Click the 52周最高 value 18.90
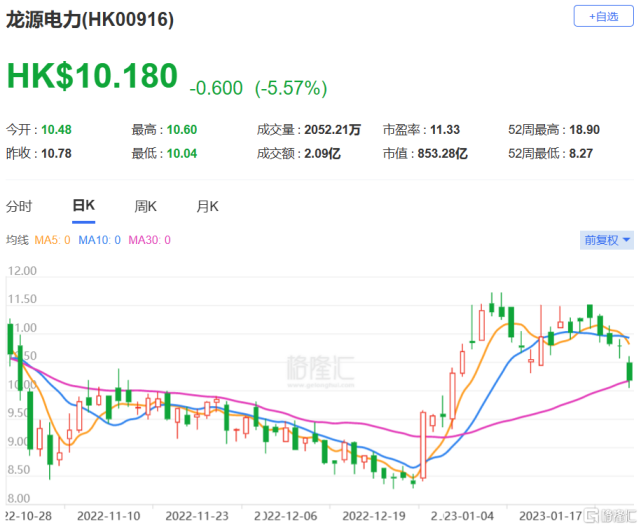 point(585,130)
